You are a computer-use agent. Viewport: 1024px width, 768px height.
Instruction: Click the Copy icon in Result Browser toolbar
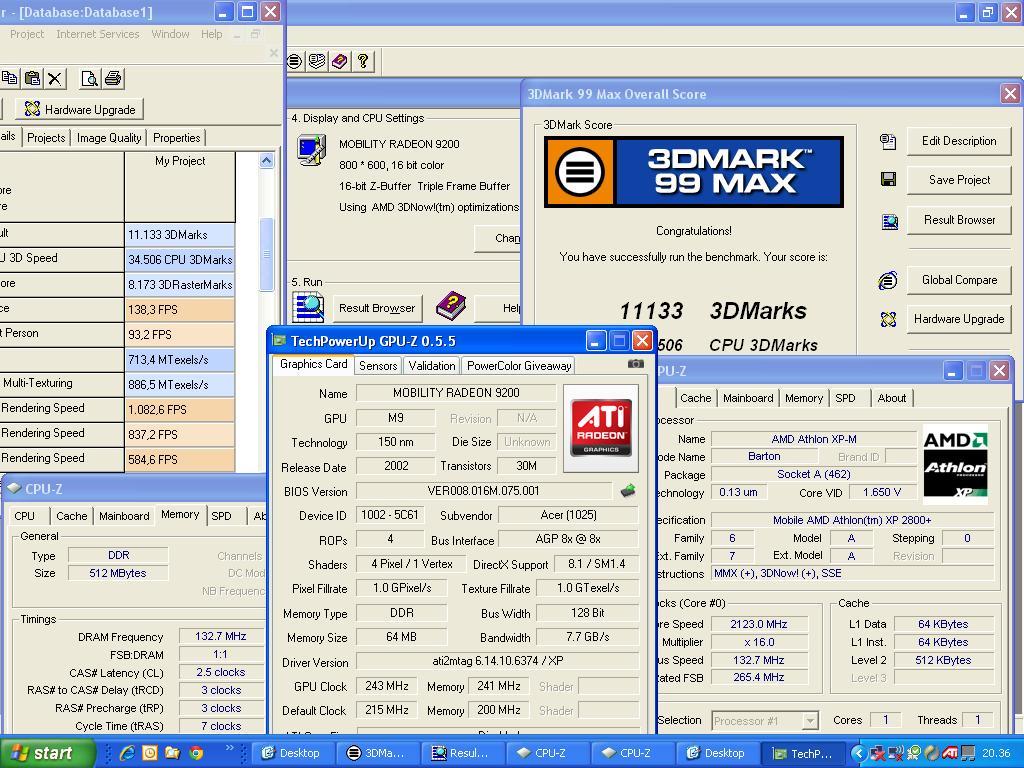[9, 78]
